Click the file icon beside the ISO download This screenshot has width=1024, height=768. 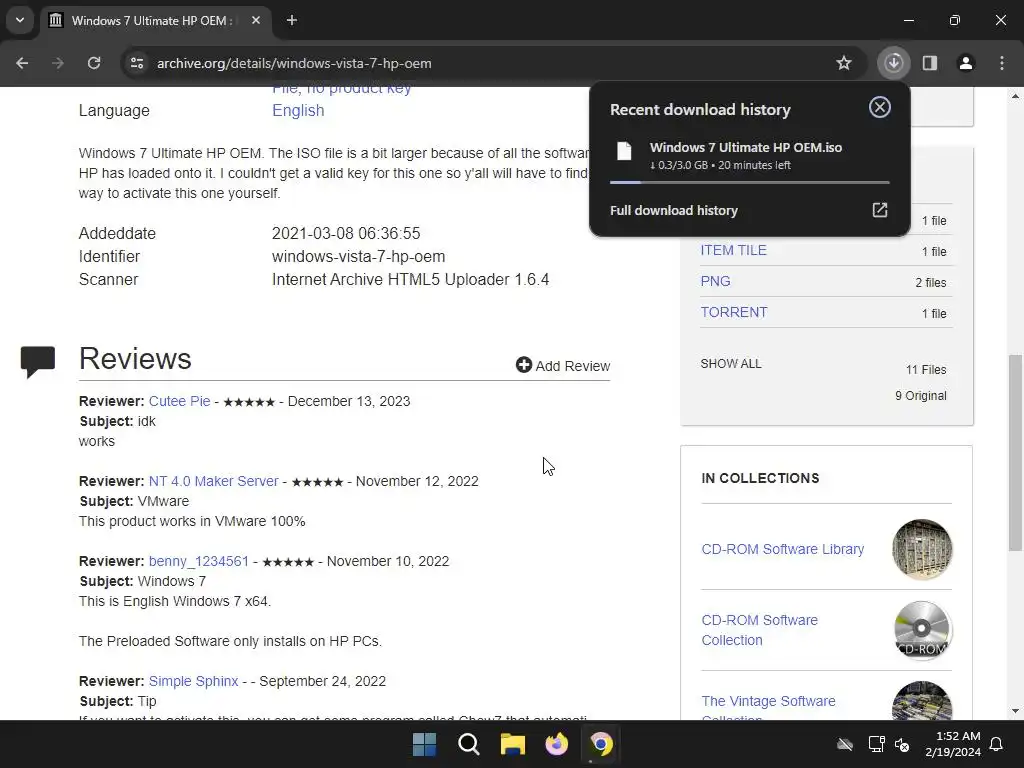624,151
